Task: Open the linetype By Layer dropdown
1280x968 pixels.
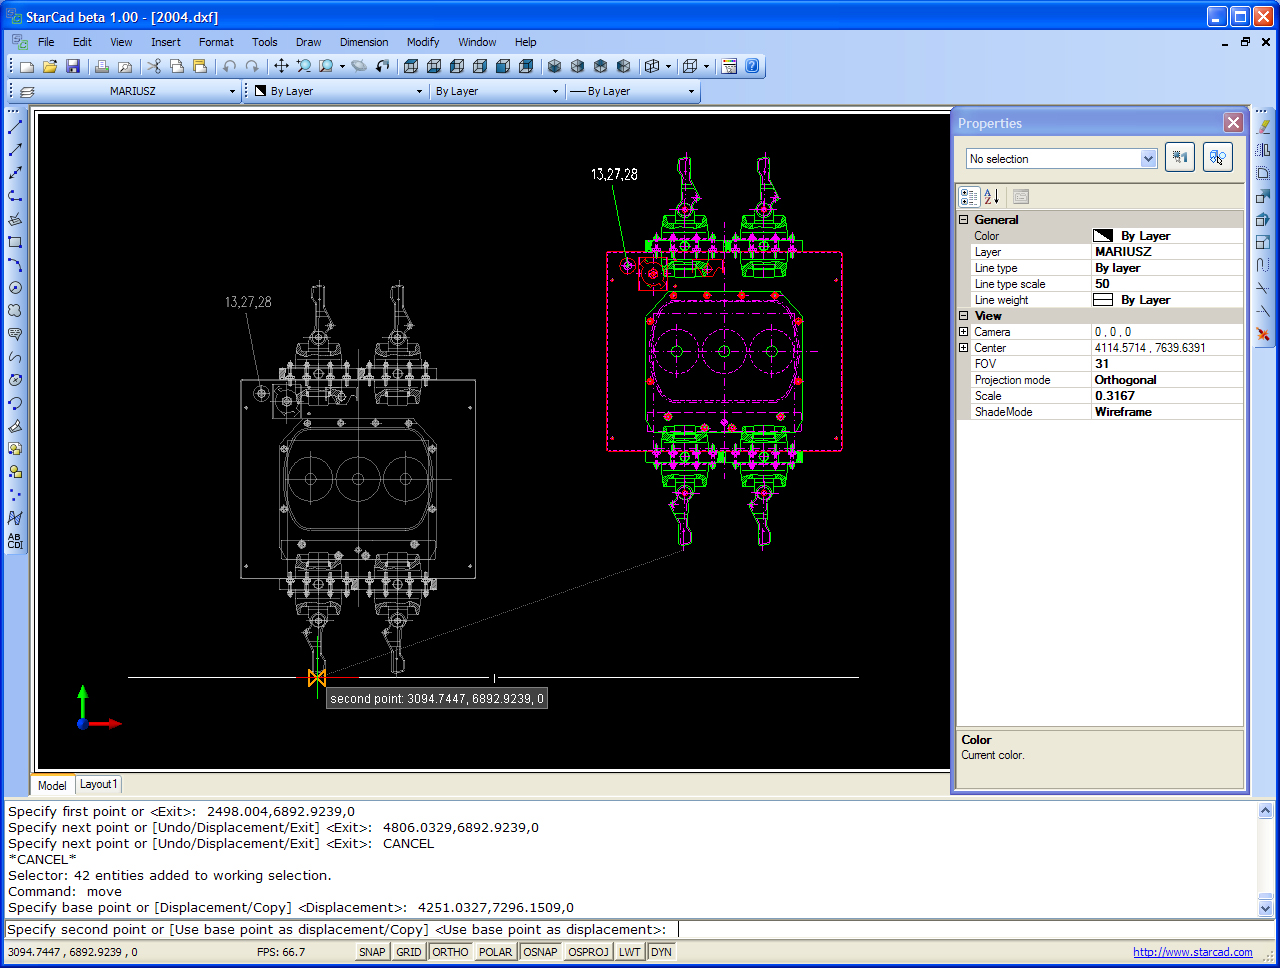Action: [x=555, y=91]
